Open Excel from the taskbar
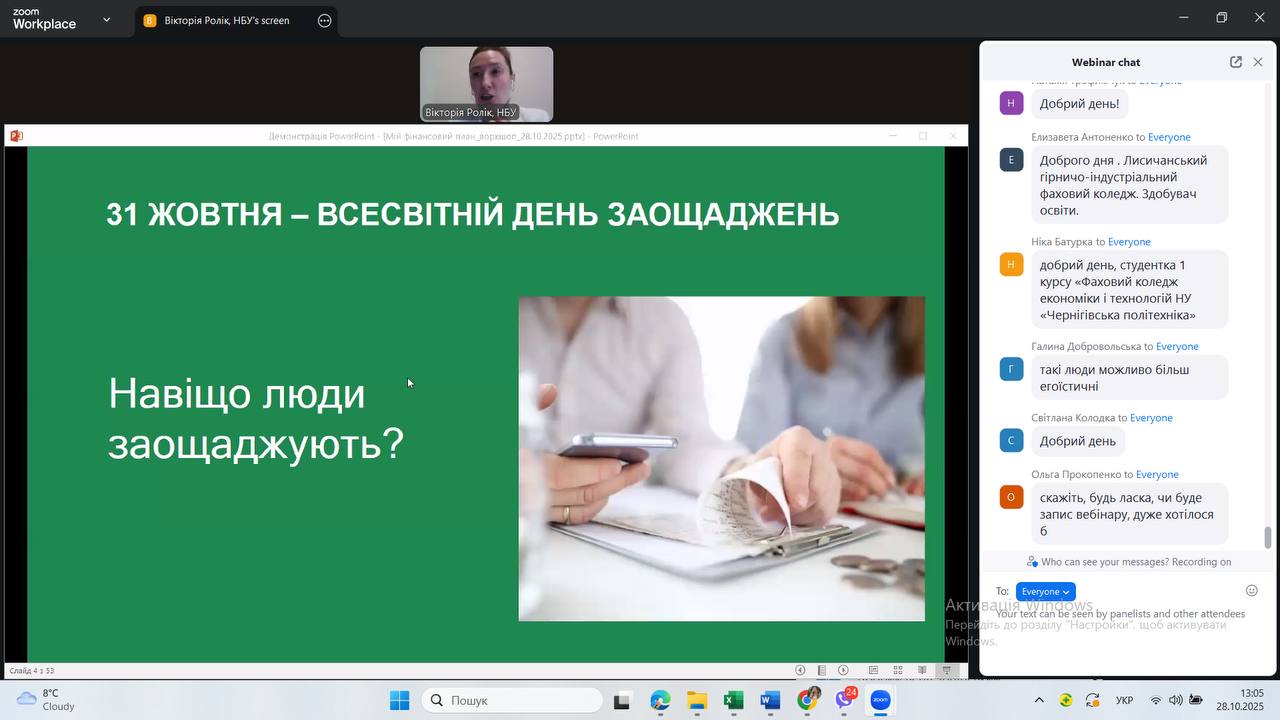1280x720 pixels. point(733,700)
